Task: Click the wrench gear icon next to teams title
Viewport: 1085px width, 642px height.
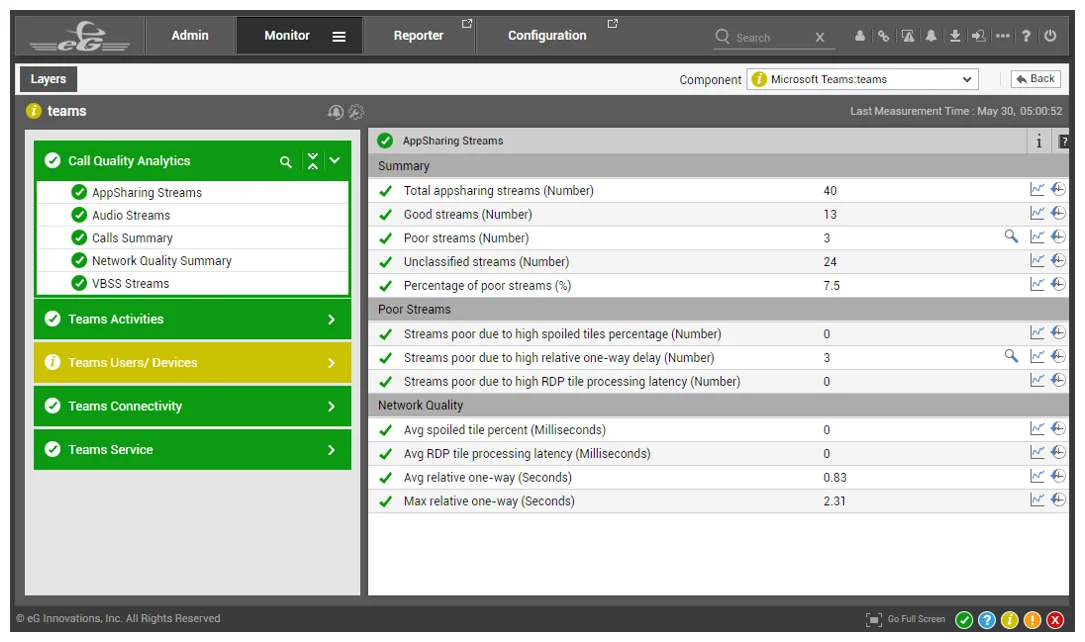Action: (356, 111)
